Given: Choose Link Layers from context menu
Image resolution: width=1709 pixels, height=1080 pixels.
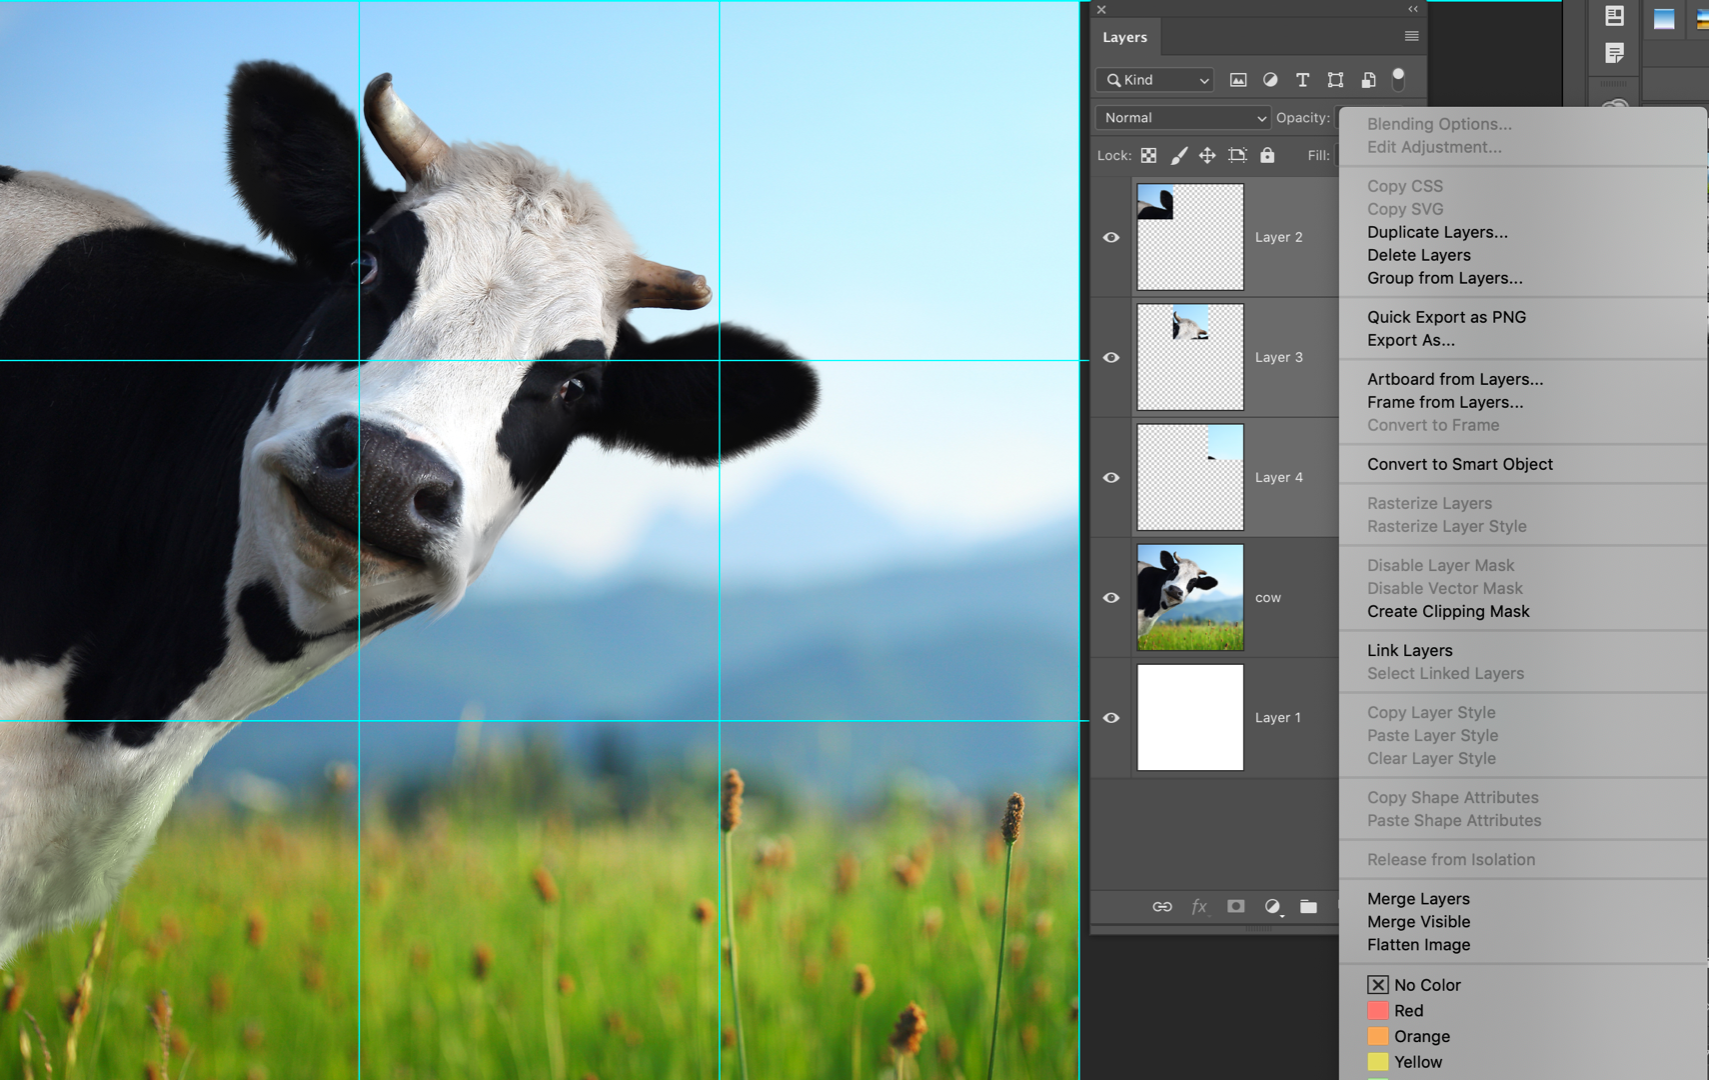Looking at the screenshot, I should click(x=1410, y=650).
